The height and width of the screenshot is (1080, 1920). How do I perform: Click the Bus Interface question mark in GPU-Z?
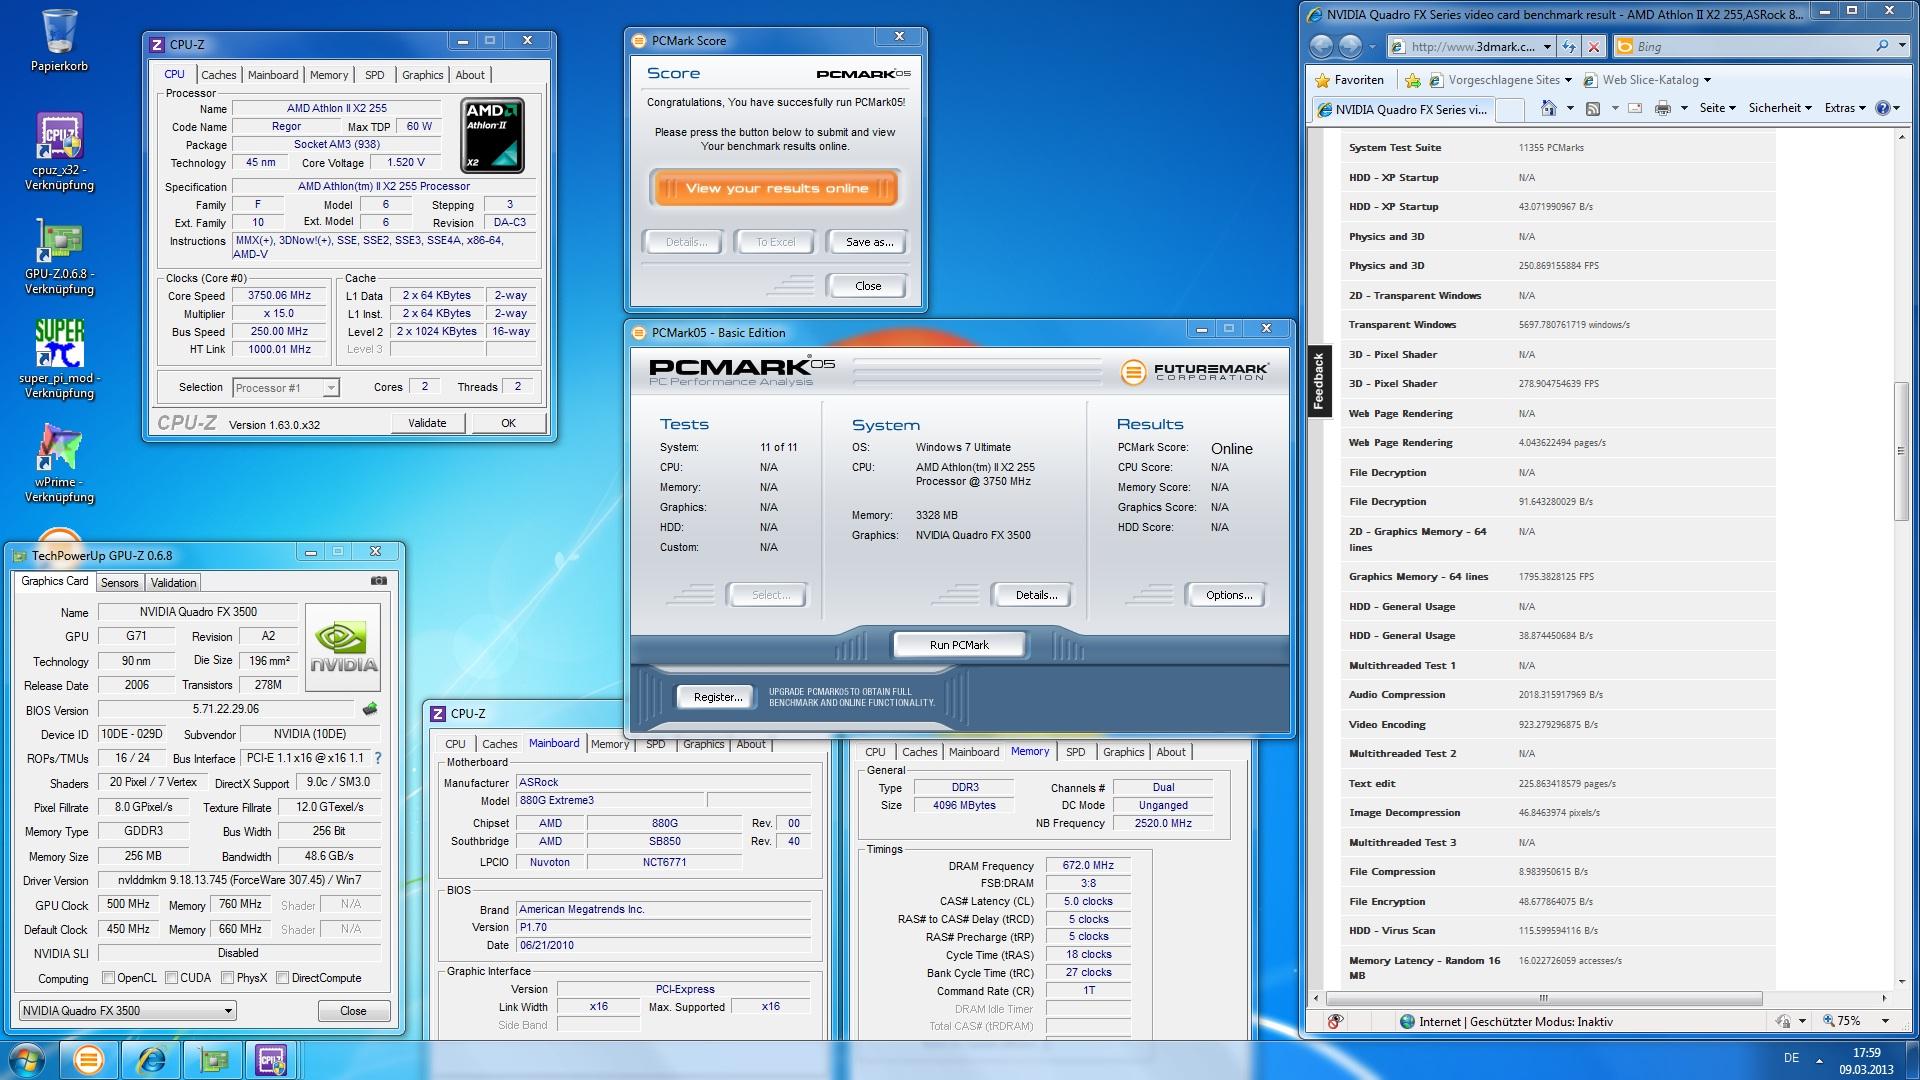coord(378,758)
